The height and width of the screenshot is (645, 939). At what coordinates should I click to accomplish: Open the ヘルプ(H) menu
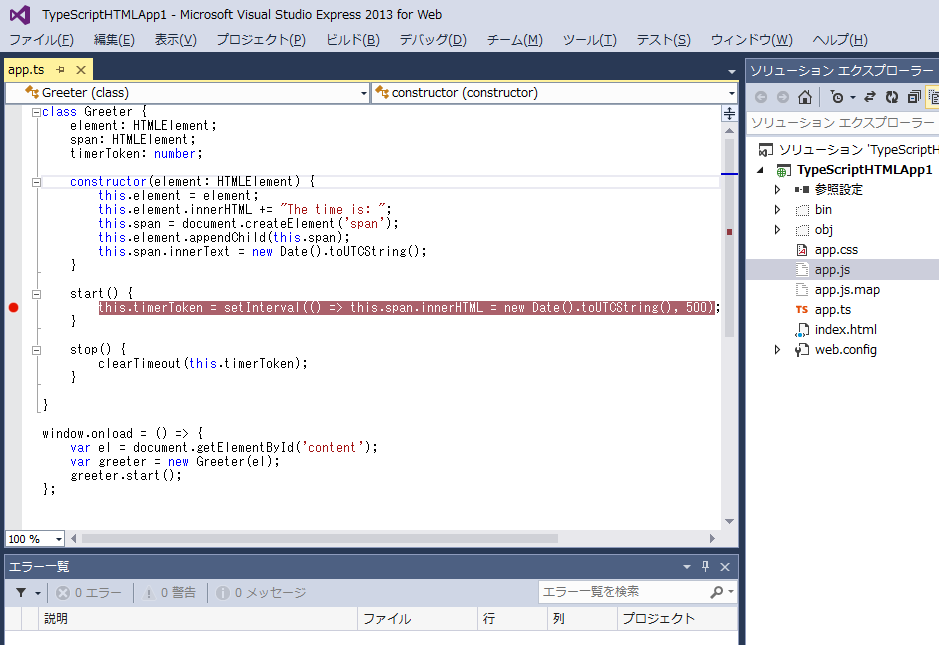point(840,40)
